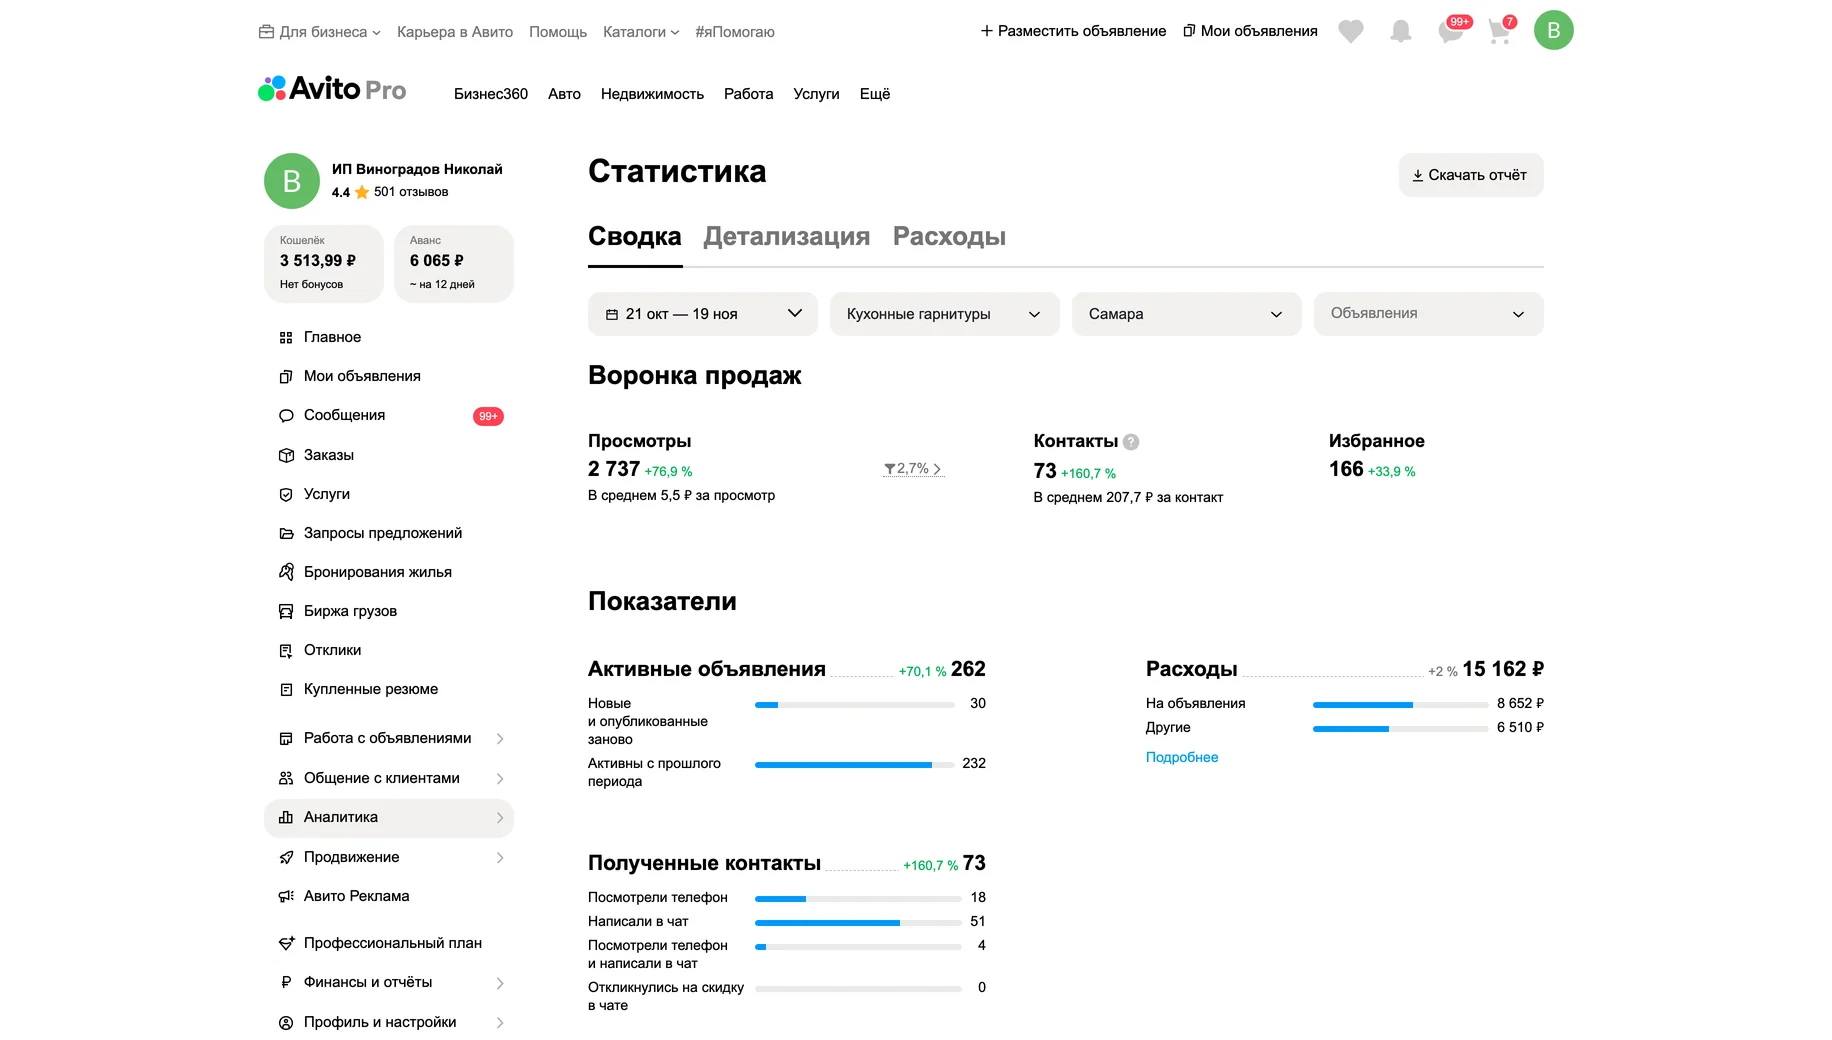
Task: Click the Запросы предложений folder icon
Action: [x=286, y=534]
